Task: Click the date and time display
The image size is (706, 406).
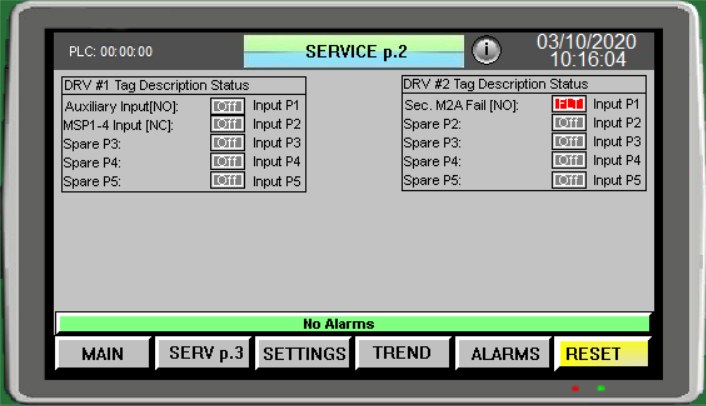Action: click(587, 50)
